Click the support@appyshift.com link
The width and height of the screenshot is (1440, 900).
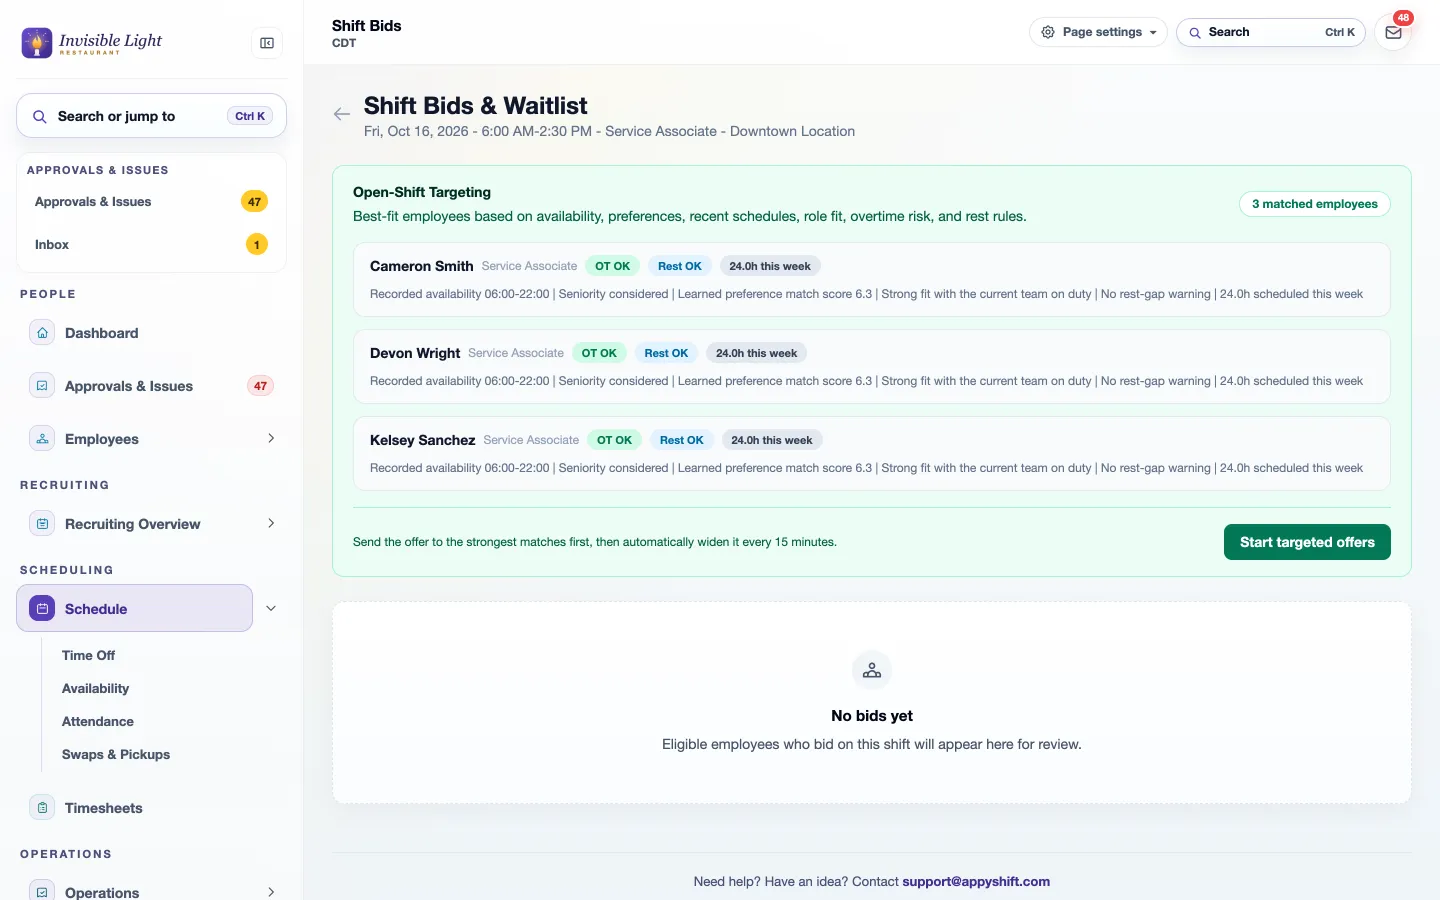[976, 882]
